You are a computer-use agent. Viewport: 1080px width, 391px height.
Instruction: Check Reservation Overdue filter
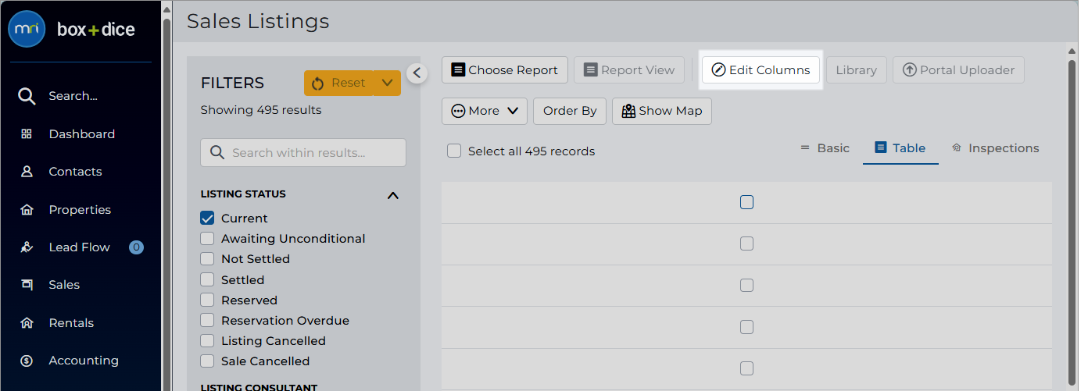point(207,321)
